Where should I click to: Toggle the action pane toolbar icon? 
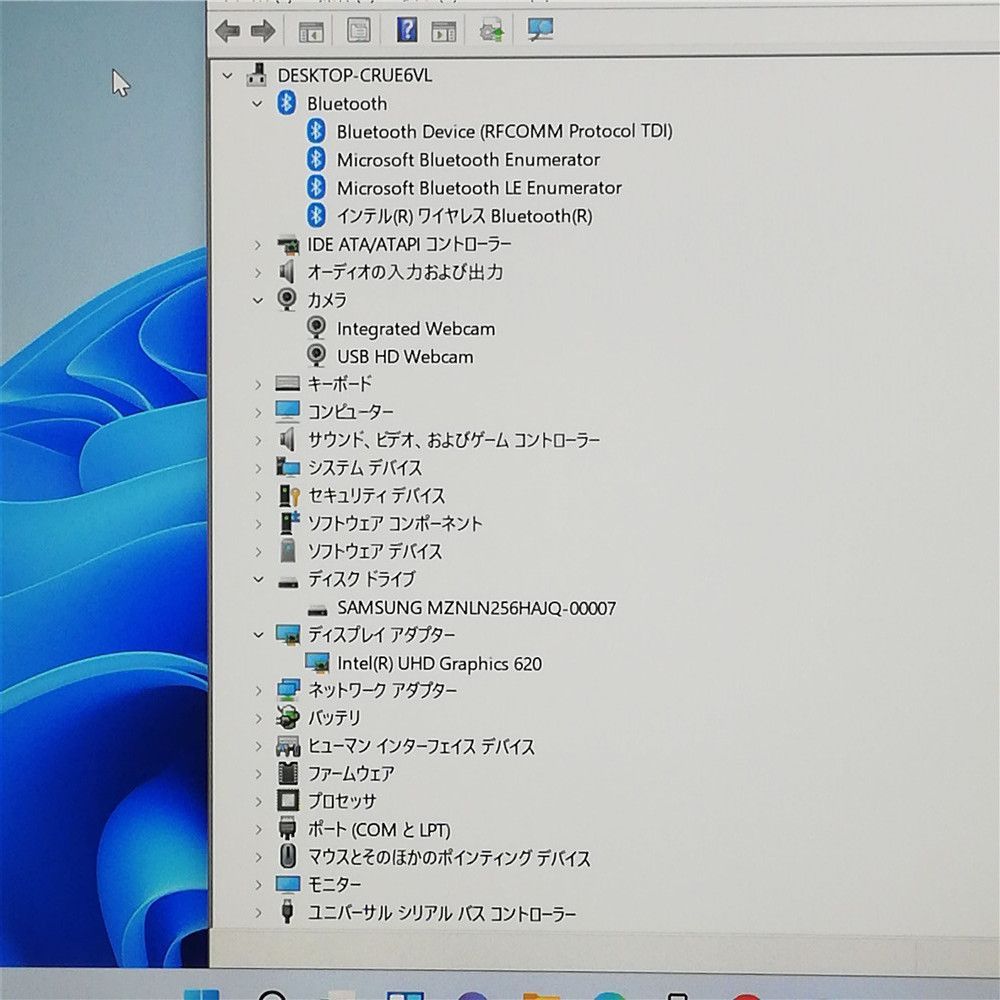(x=444, y=31)
